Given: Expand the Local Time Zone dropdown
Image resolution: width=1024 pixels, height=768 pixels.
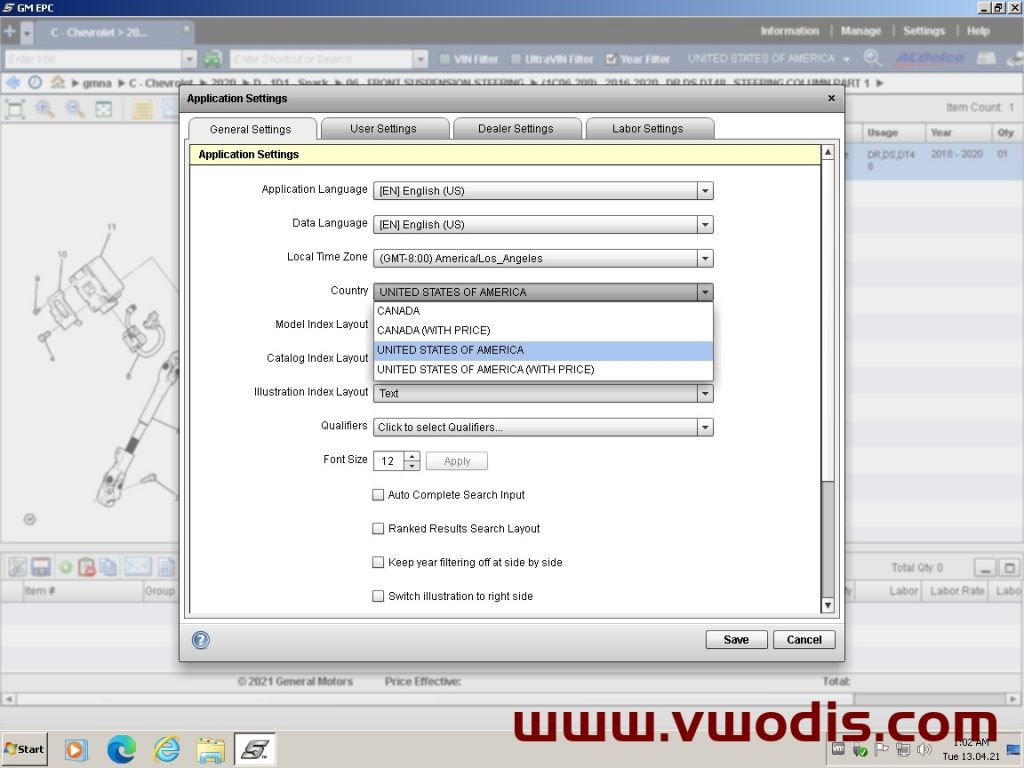Looking at the screenshot, I should point(705,259).
